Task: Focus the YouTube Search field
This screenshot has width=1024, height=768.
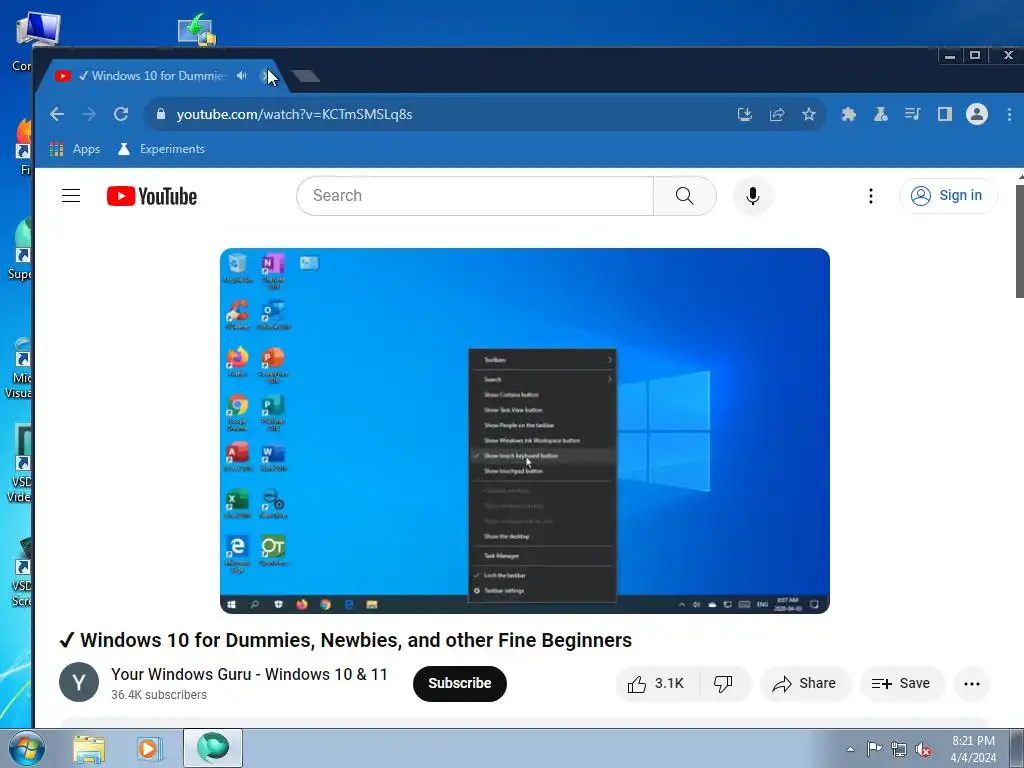Action: click(475, 196)
